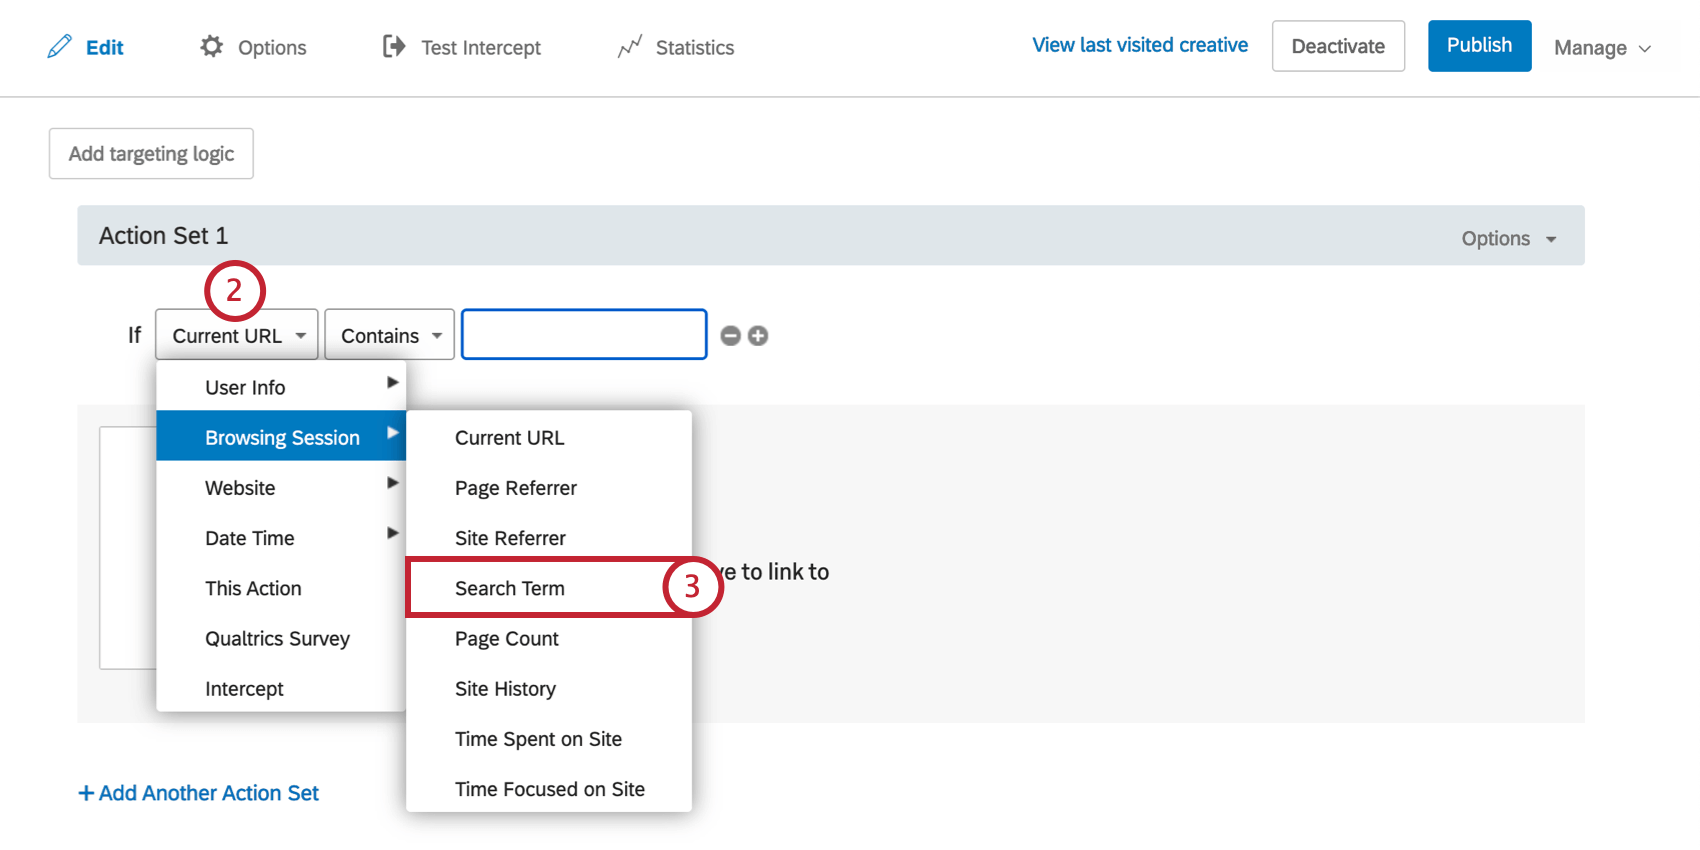The image size is (1700, 850).
Task: Select Time Spent on Site option
Action: (x=538, y=739)
